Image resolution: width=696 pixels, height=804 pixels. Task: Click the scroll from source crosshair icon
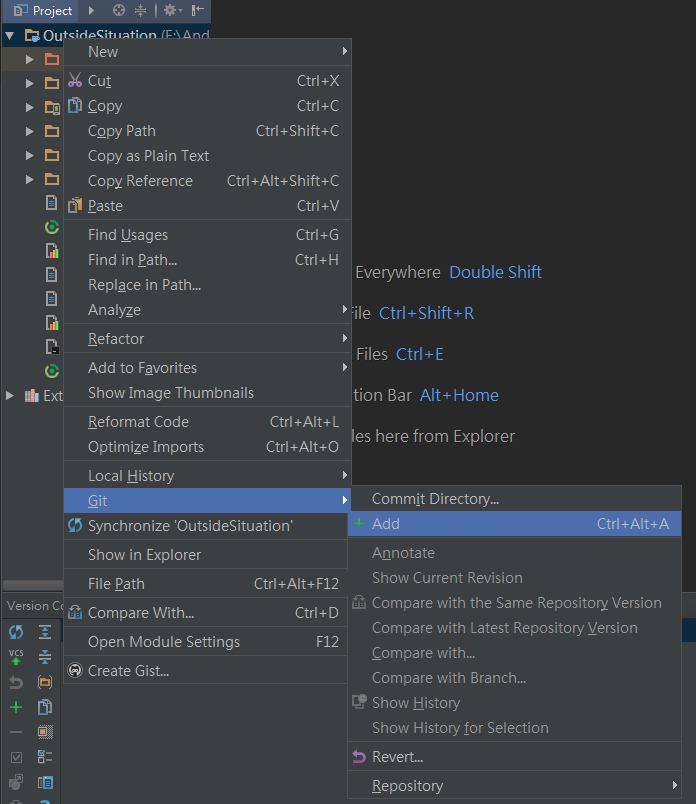119,10
